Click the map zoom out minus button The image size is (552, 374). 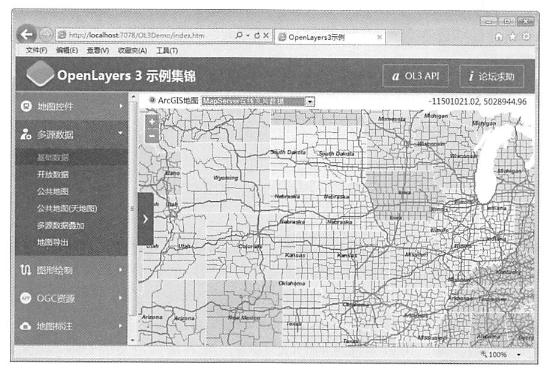pos(152,136)
